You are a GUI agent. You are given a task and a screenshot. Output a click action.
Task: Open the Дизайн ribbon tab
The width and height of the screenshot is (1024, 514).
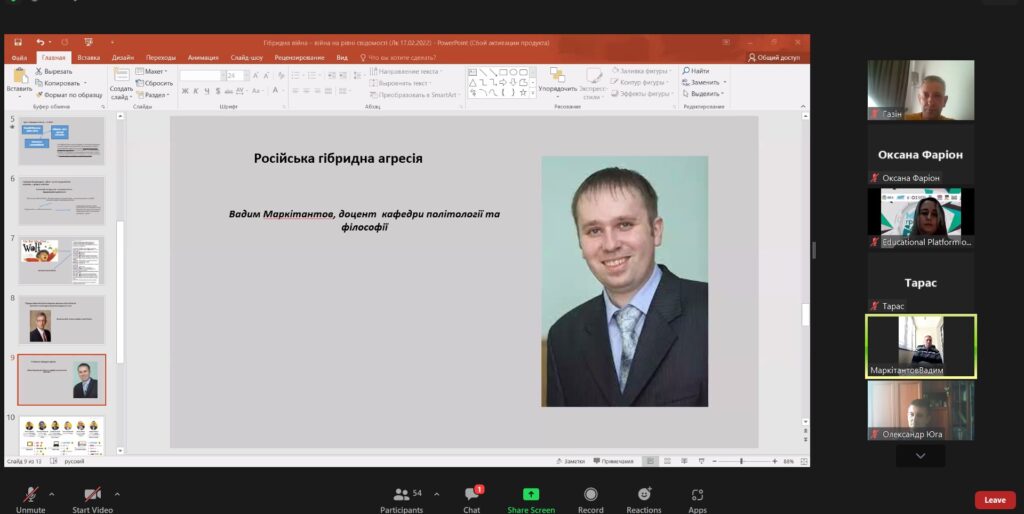point(123,58)
